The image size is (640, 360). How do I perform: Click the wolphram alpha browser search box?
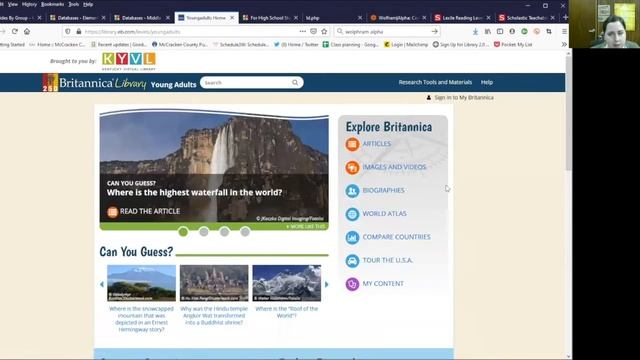pyautogui.click(x=386, y=31)
